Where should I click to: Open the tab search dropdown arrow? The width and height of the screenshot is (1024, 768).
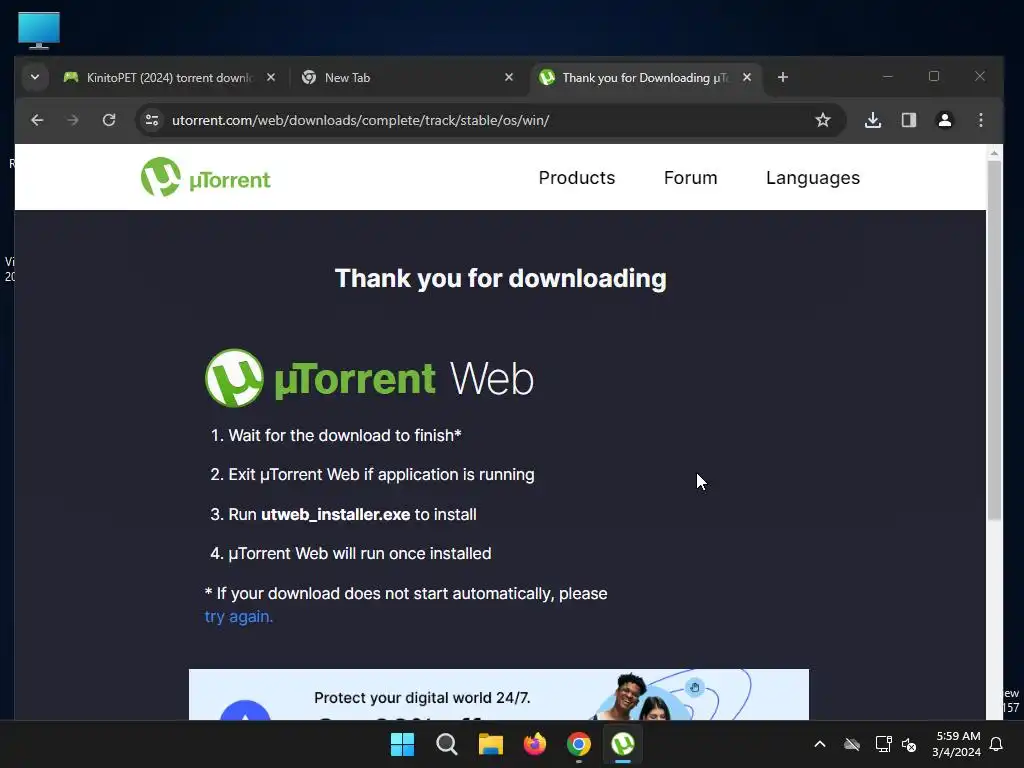point(35,77)
